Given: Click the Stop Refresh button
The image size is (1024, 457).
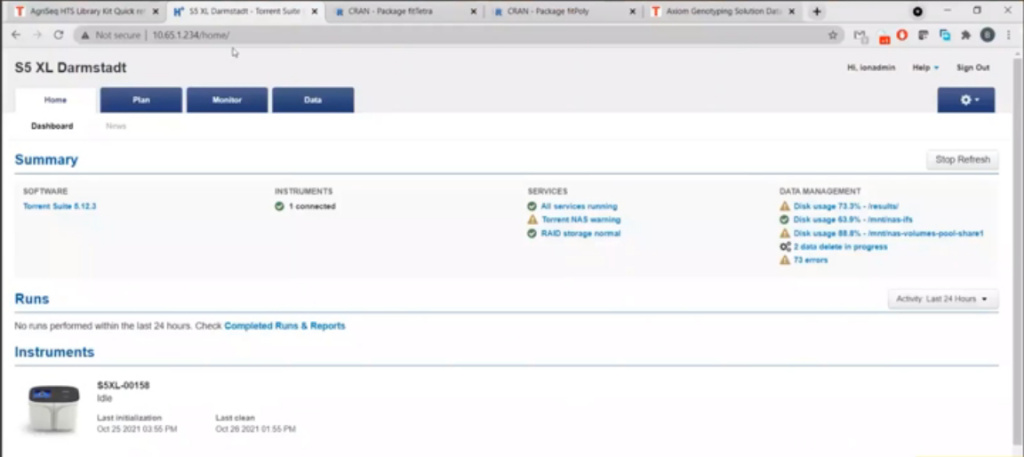Looking at the screenshot, I should [x=962, y=160].
